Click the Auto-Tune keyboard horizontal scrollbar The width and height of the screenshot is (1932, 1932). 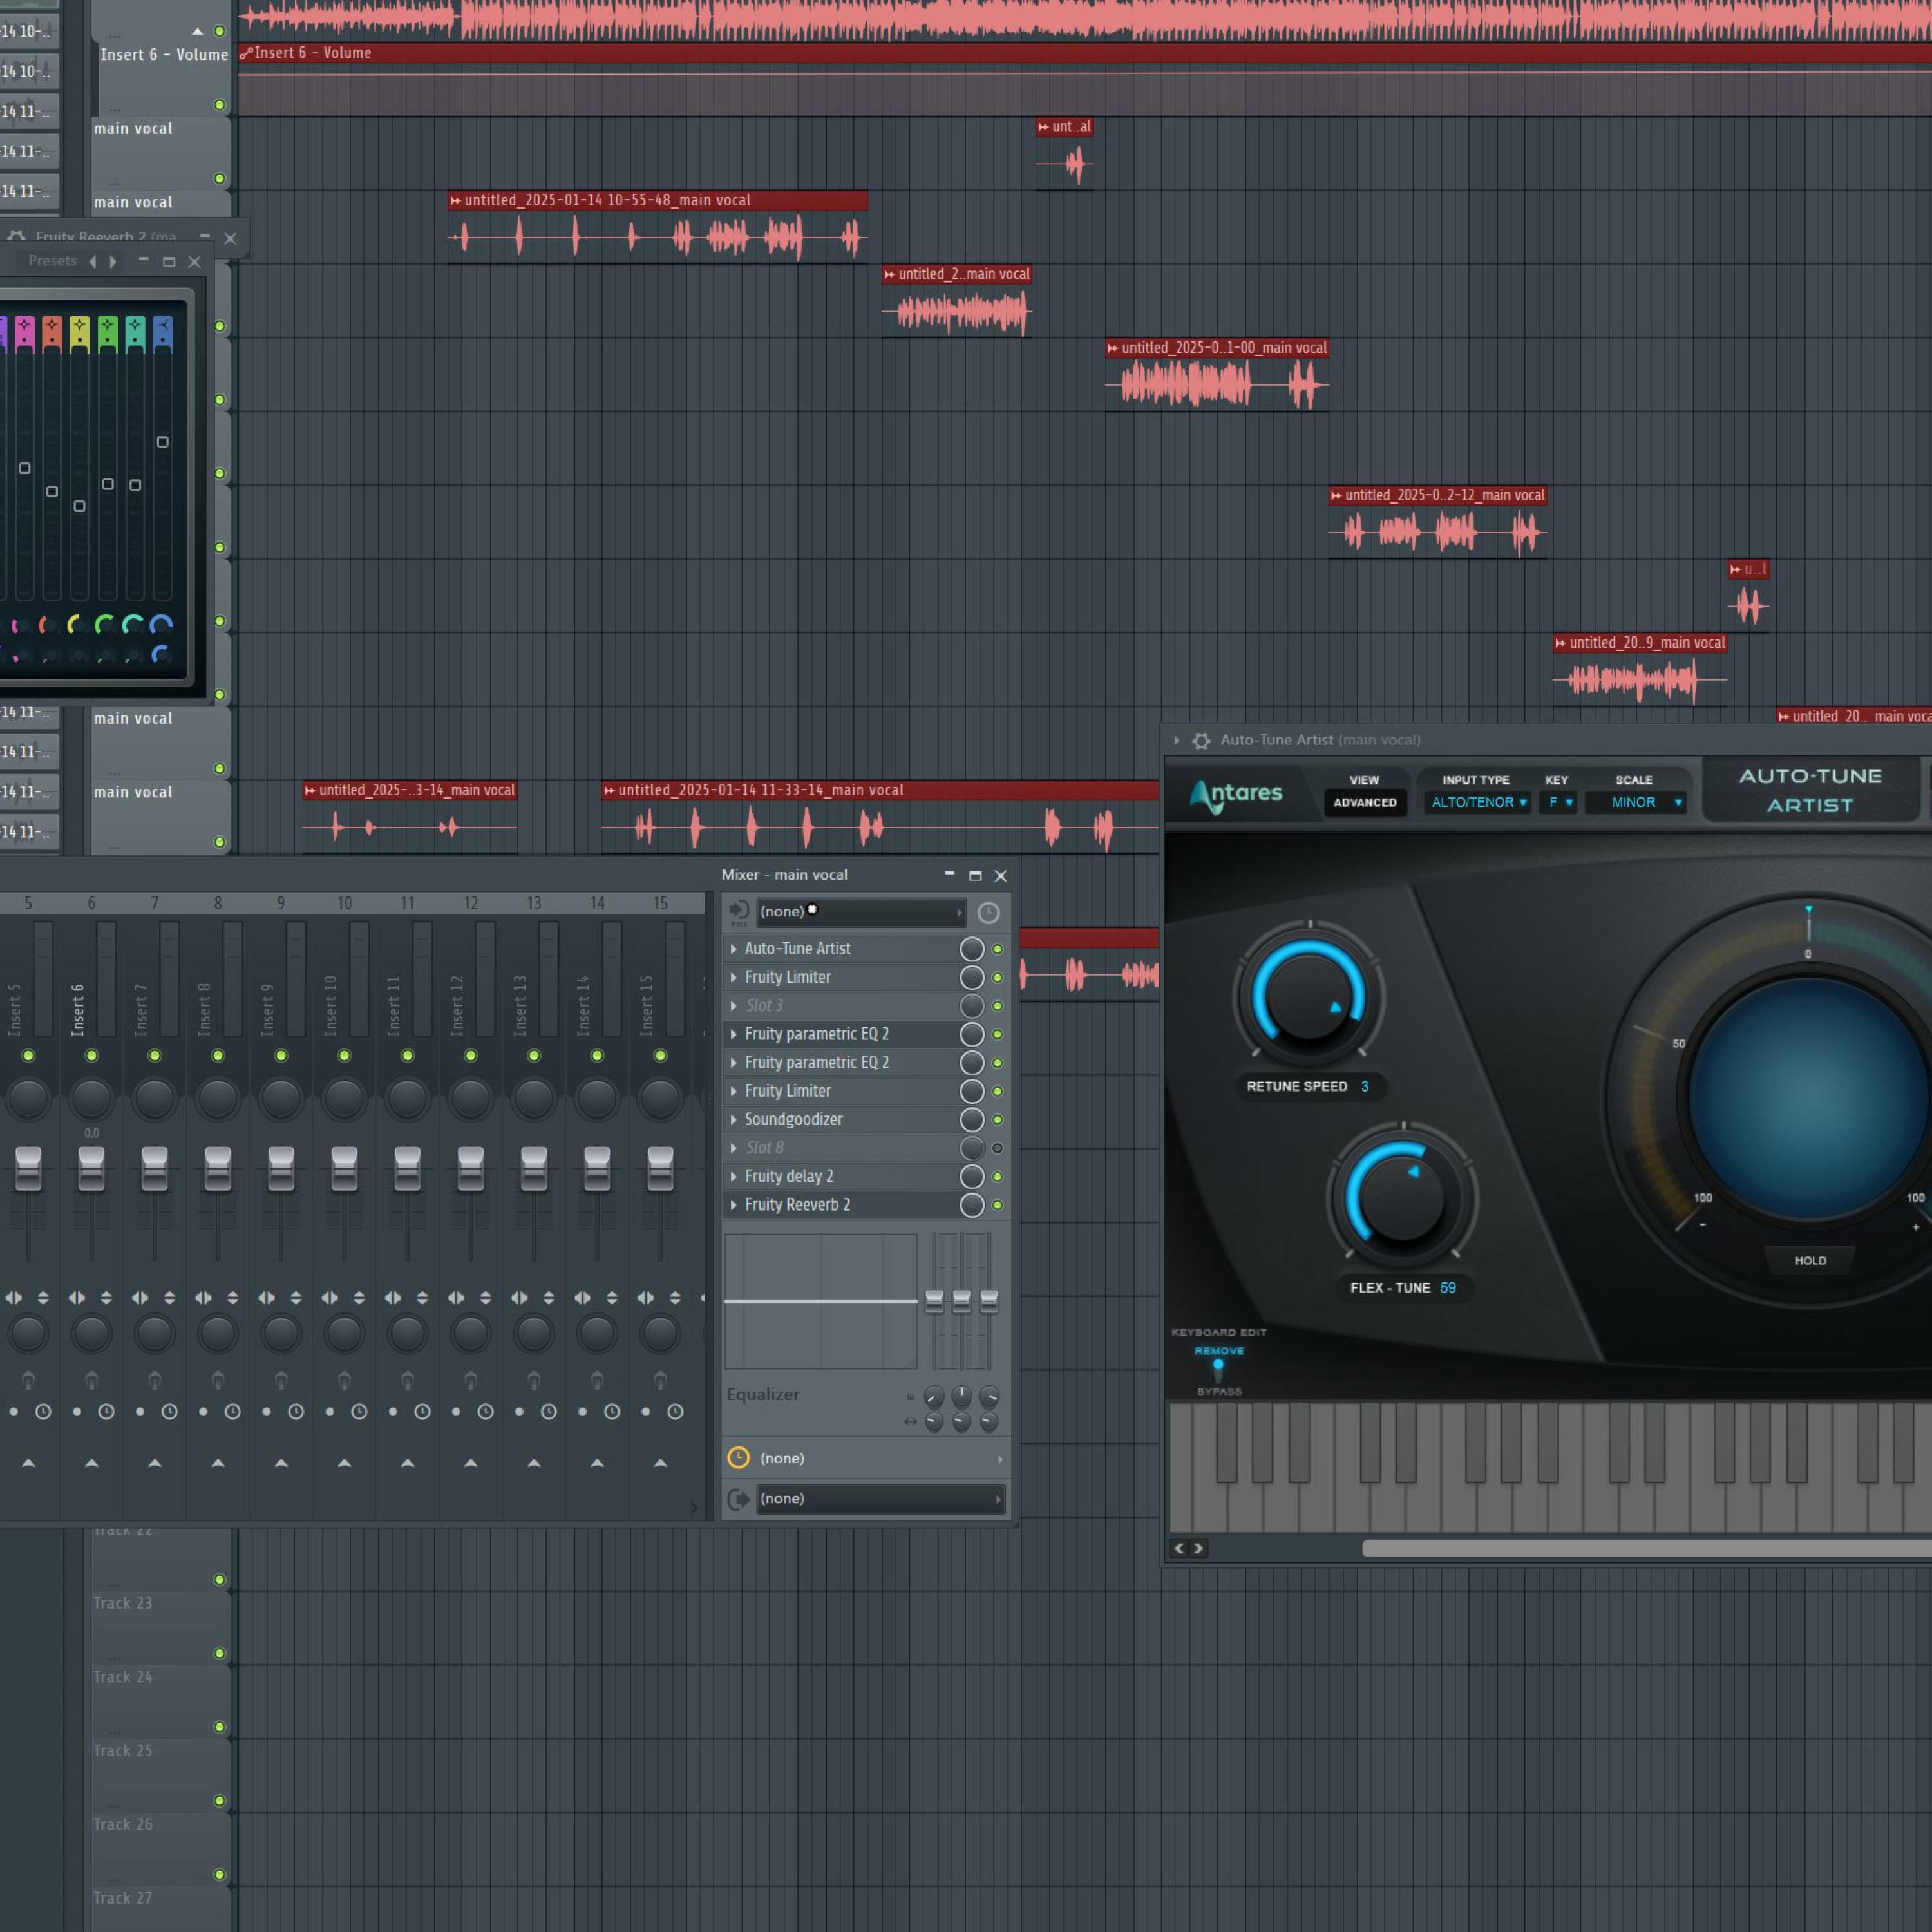(1646, 1548)
